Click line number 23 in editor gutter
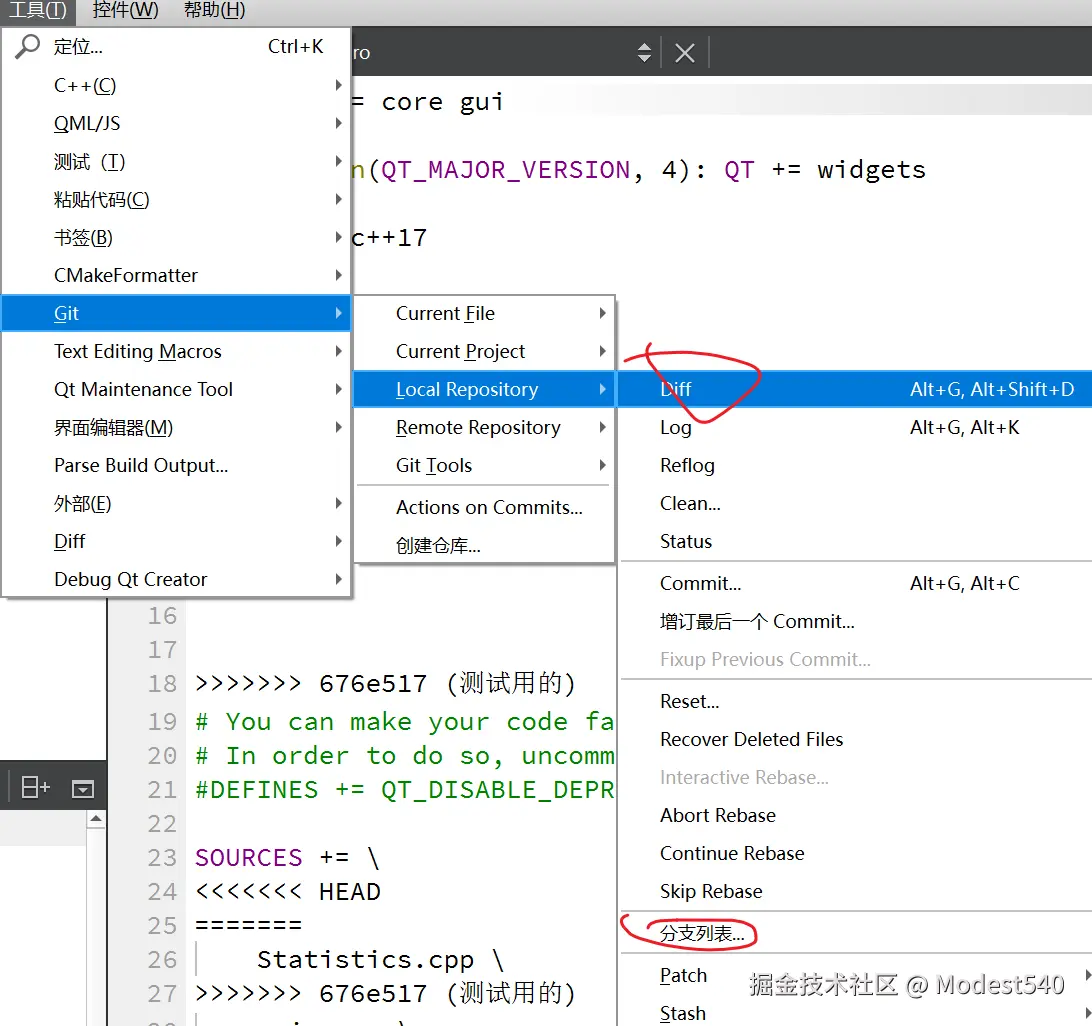This screenshot has width=1092, height=1026. pos(162,857)
